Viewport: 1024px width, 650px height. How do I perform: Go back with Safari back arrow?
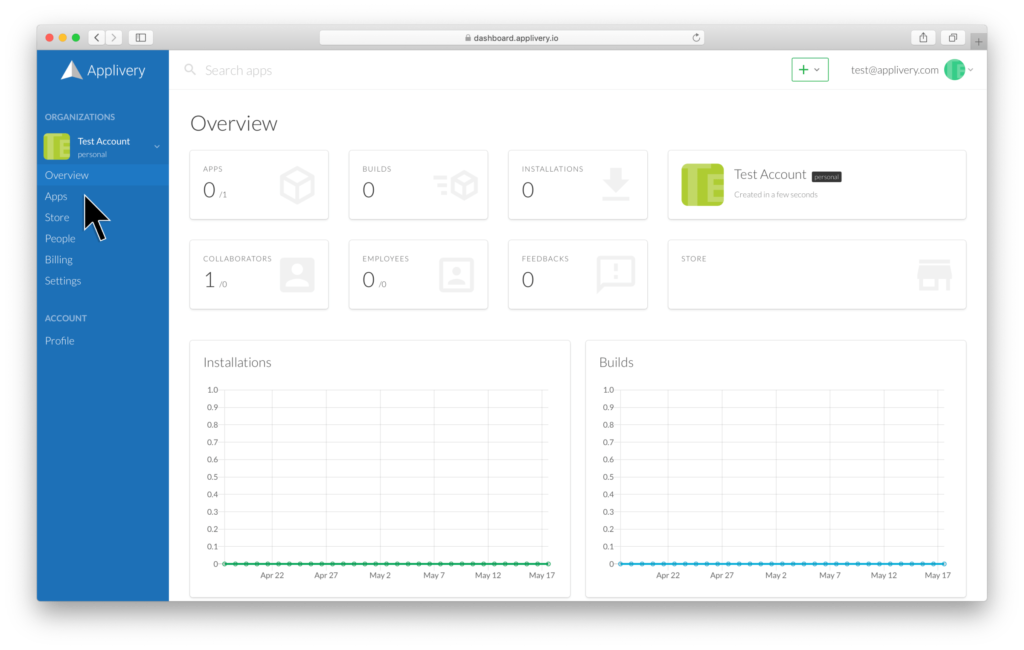[x=97, y=38]
